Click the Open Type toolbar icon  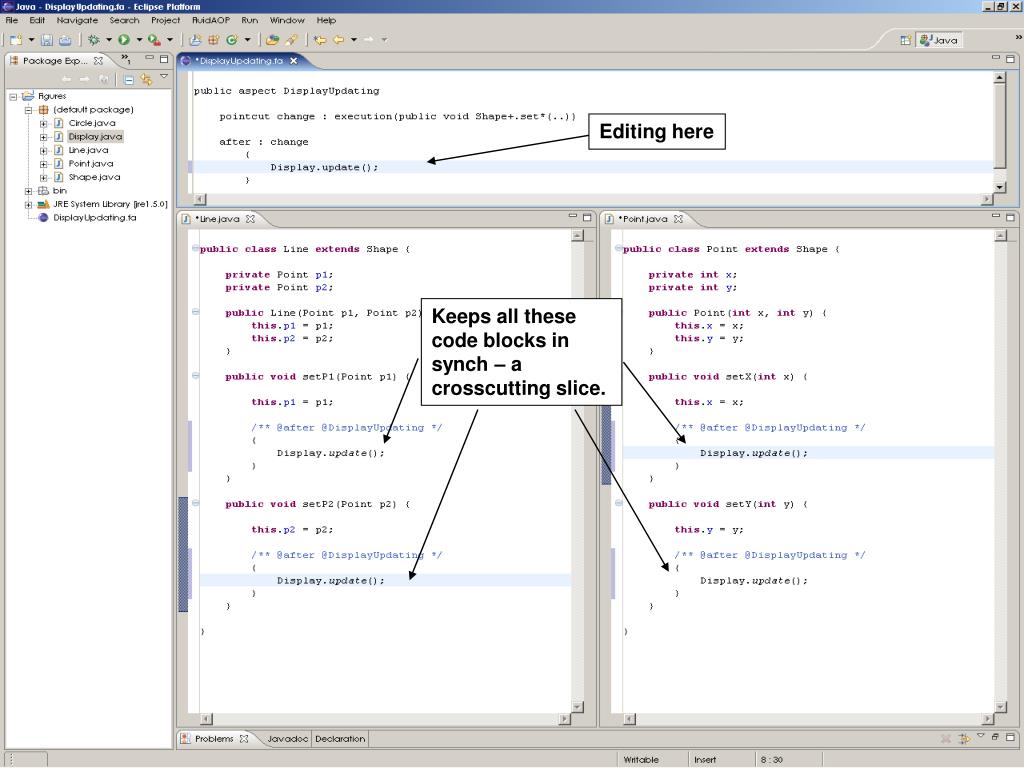point(272,40)
